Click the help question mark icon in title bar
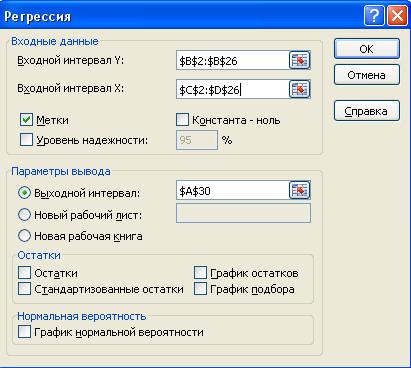The width and height of the screenshot is (411, 368). click(x=374, y=15)
